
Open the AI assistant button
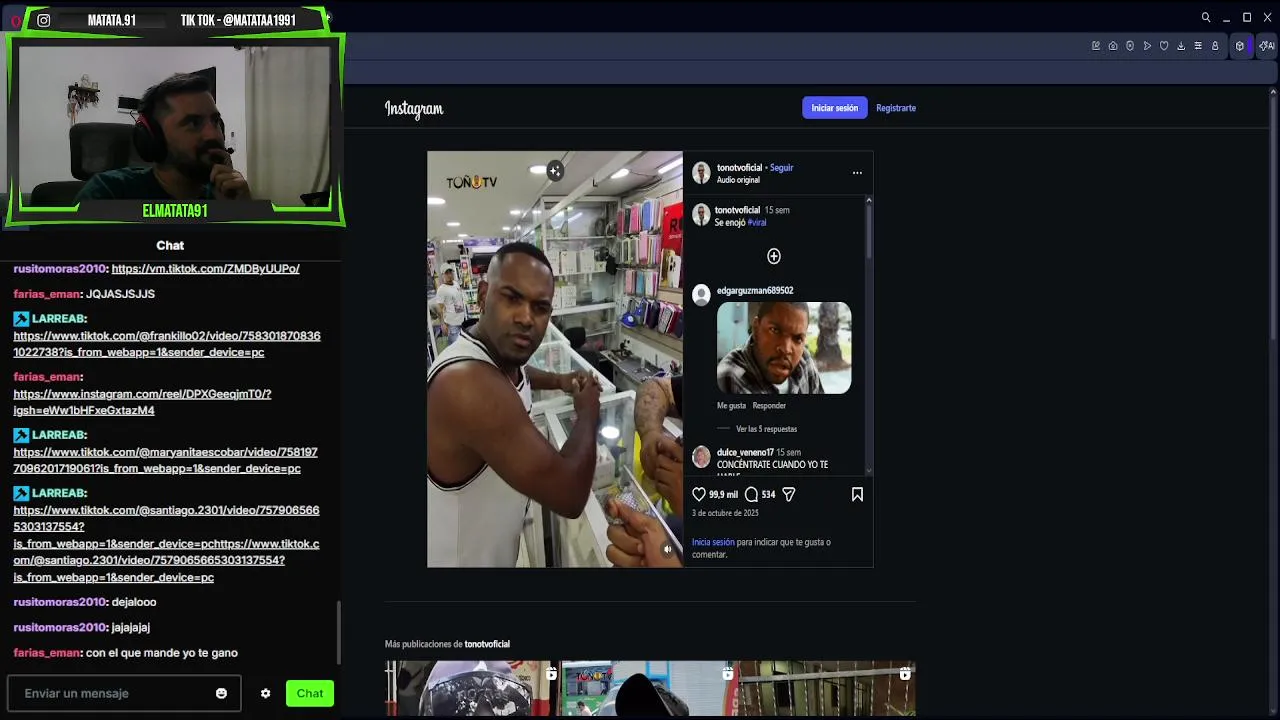pyautogui.click(x=1266, y=46)
